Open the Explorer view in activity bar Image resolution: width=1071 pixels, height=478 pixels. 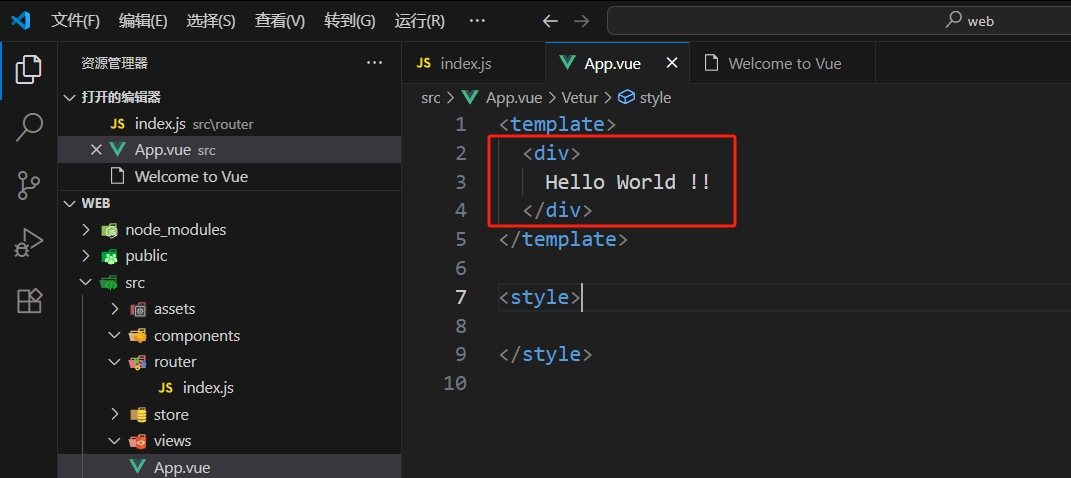(x=29, y=69)
